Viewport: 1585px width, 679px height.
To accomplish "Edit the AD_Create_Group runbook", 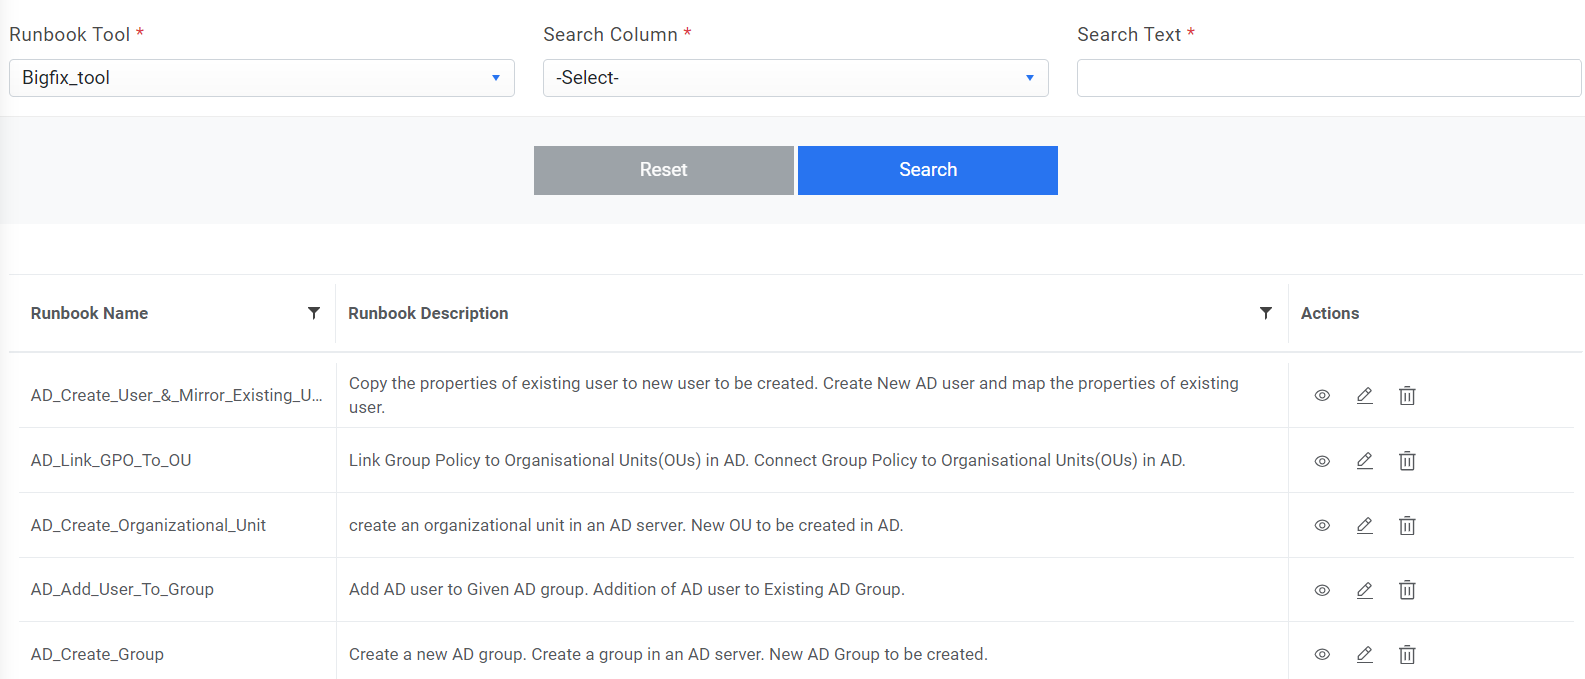I will pos(1364,655).
